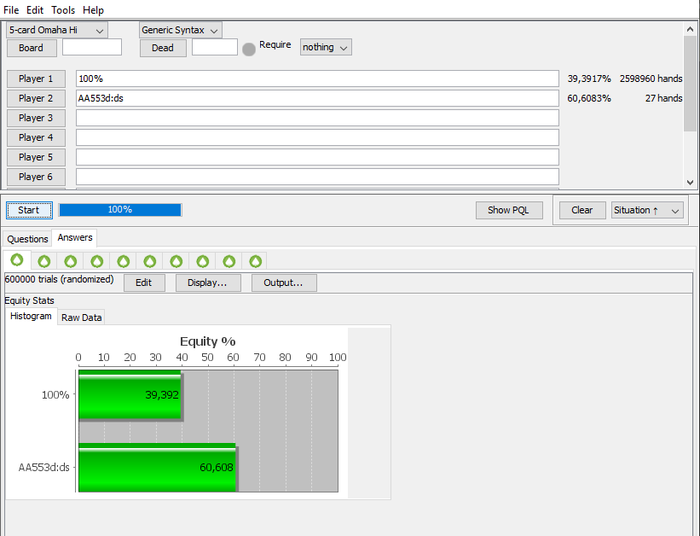Click the Player 5 button
Image resolution: width=700 pixels, height=536 pixels.
point(36,158)
